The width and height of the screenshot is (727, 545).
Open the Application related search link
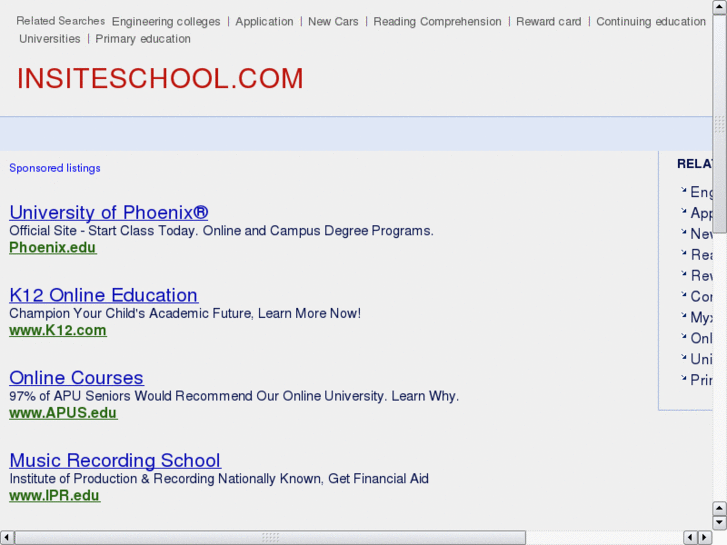point(264,22)
